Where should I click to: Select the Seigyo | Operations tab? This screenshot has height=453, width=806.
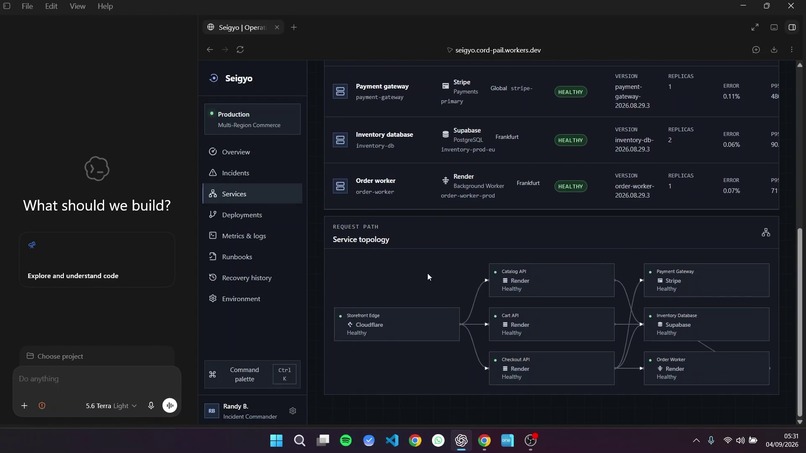click(x=242, y=27)
